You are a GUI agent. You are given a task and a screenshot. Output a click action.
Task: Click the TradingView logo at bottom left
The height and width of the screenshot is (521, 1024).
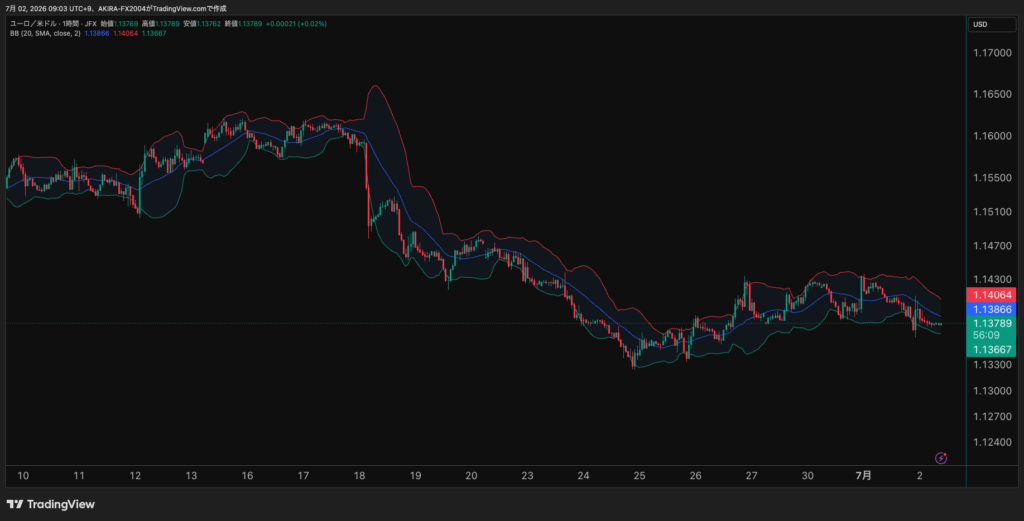tap(50, 504)
